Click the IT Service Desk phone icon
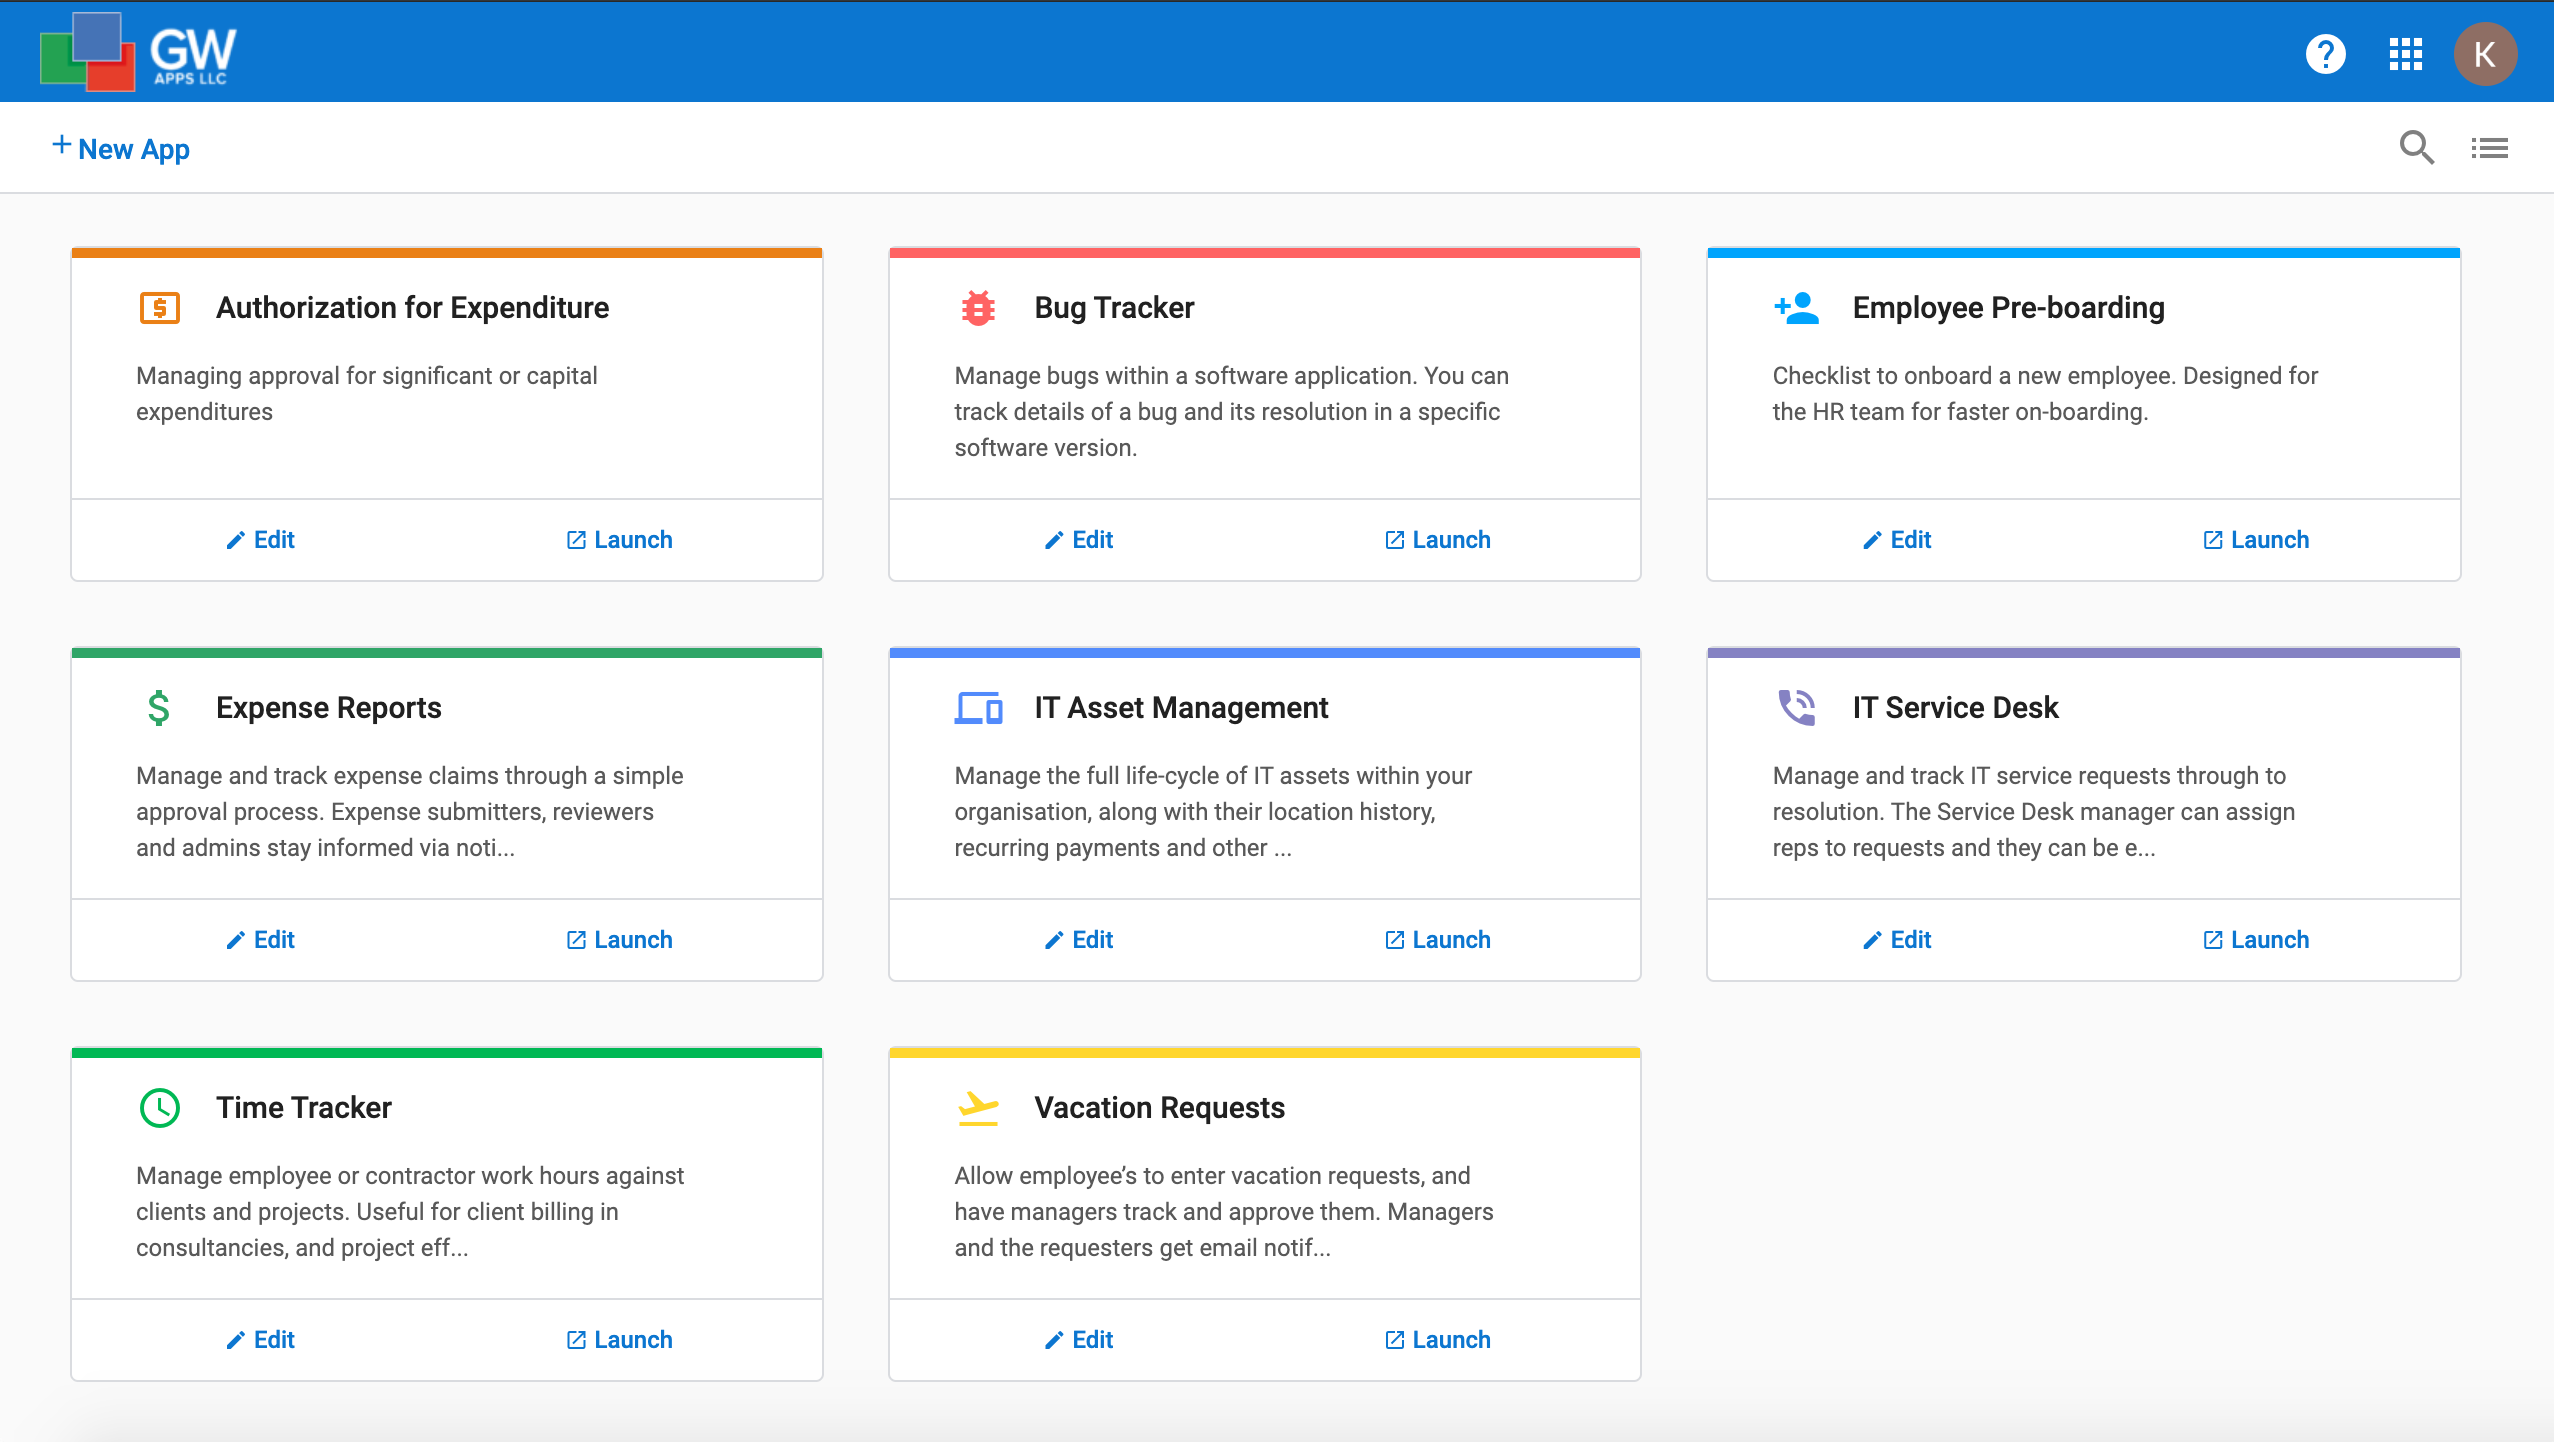 pos(1796,708)
